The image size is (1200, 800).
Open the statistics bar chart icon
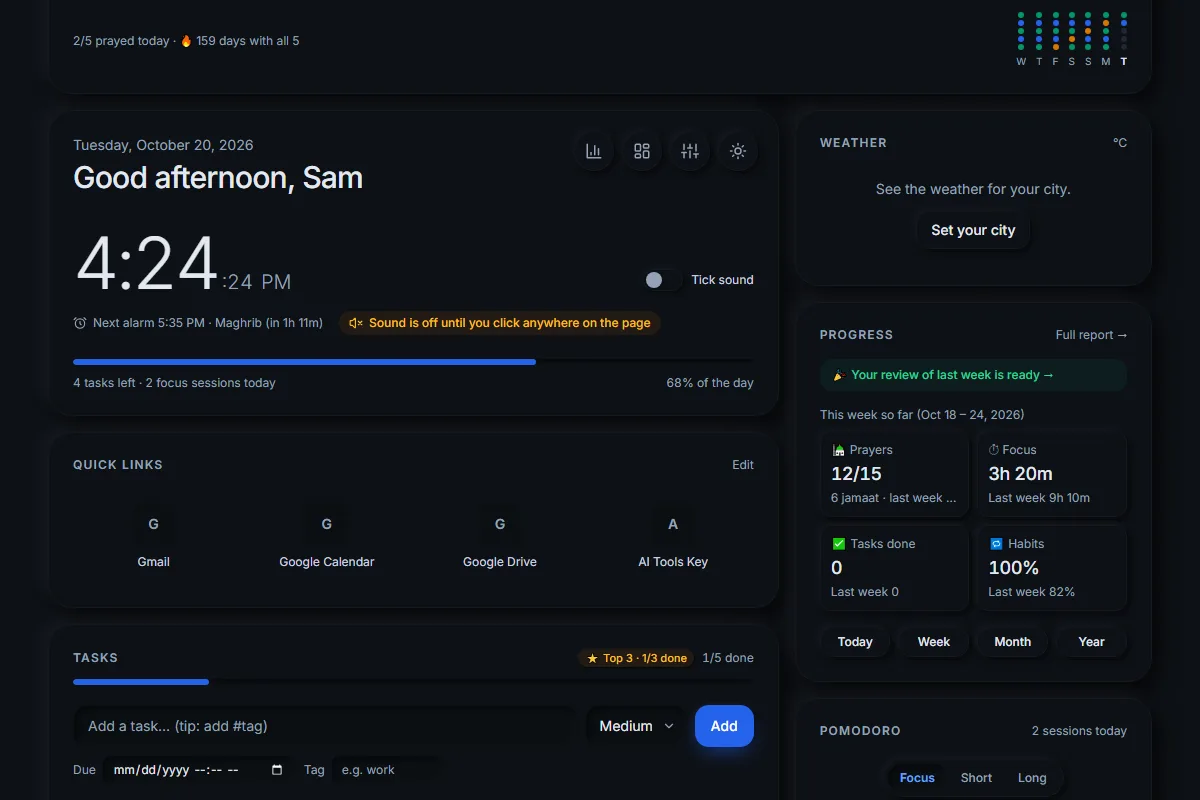(594, 151)
